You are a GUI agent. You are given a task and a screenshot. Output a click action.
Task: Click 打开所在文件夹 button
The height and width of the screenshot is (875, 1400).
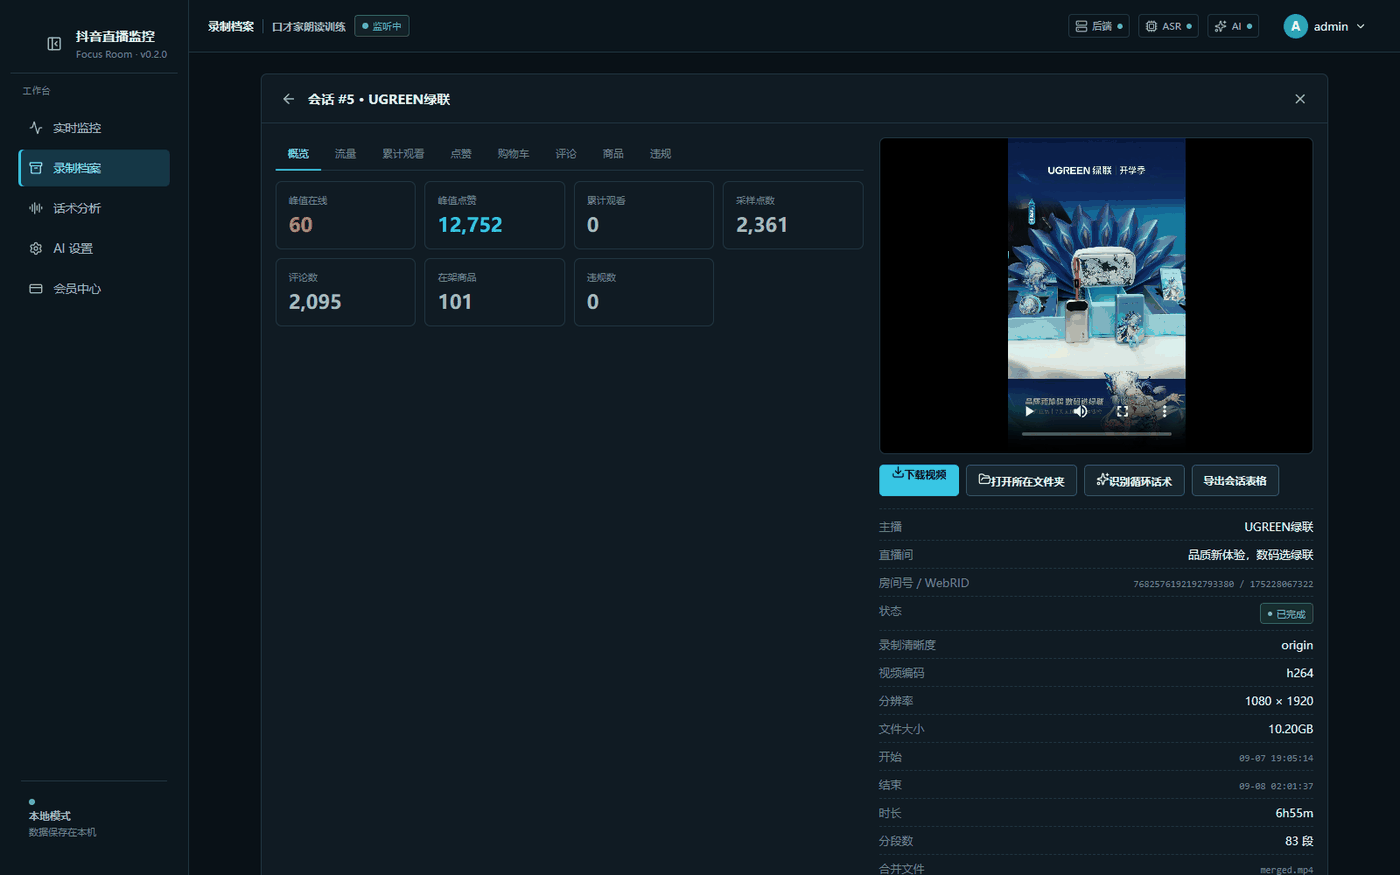click(1021, 480)
